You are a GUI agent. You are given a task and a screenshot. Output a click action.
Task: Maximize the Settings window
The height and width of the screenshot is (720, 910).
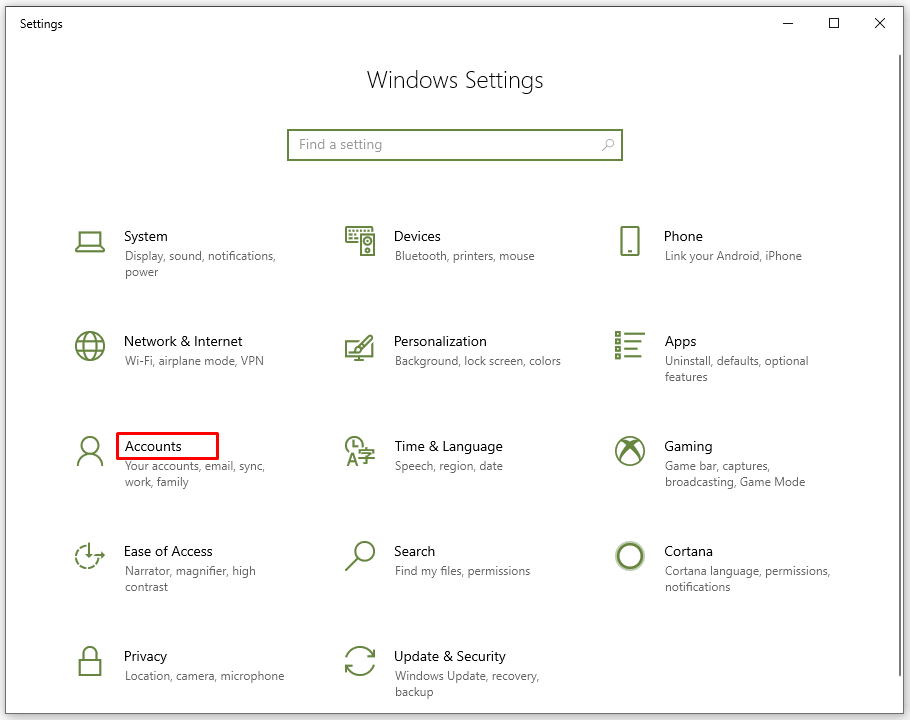pyautogui.click(x=833, y=23)
